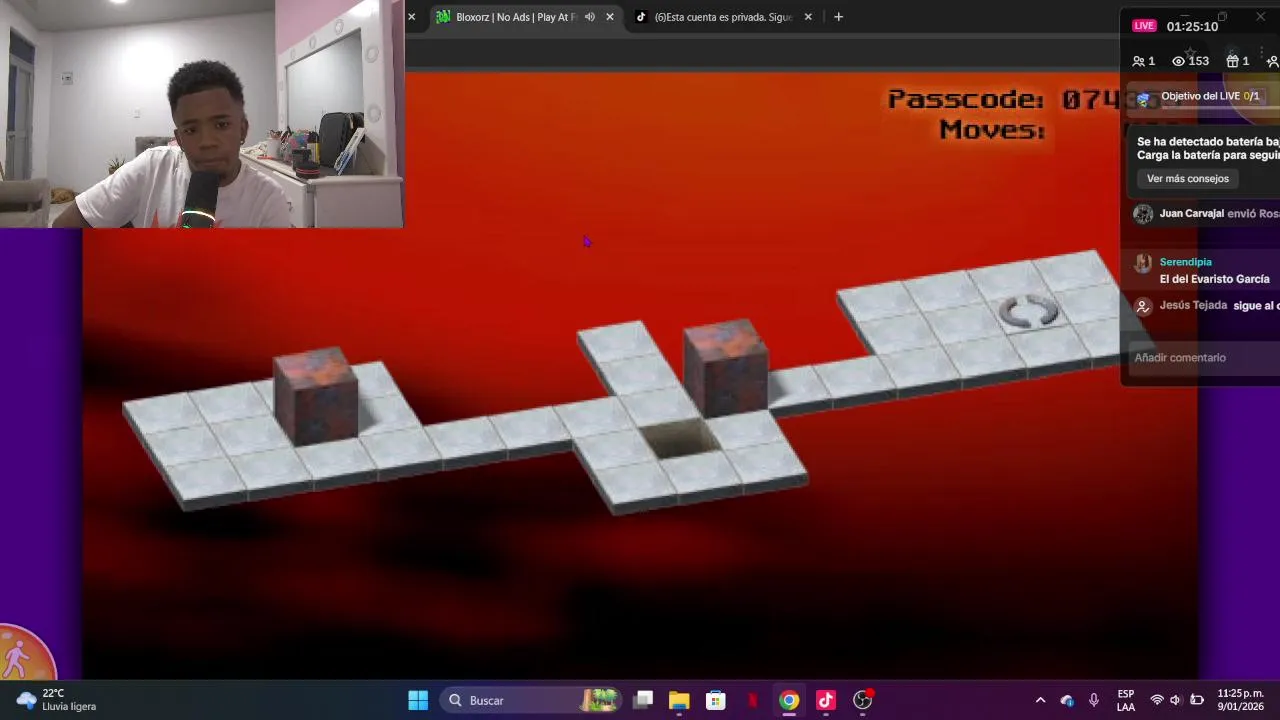Screen dimensions: 1280x720
Task: Click the Serendipia username
Action: (1185, 262)
